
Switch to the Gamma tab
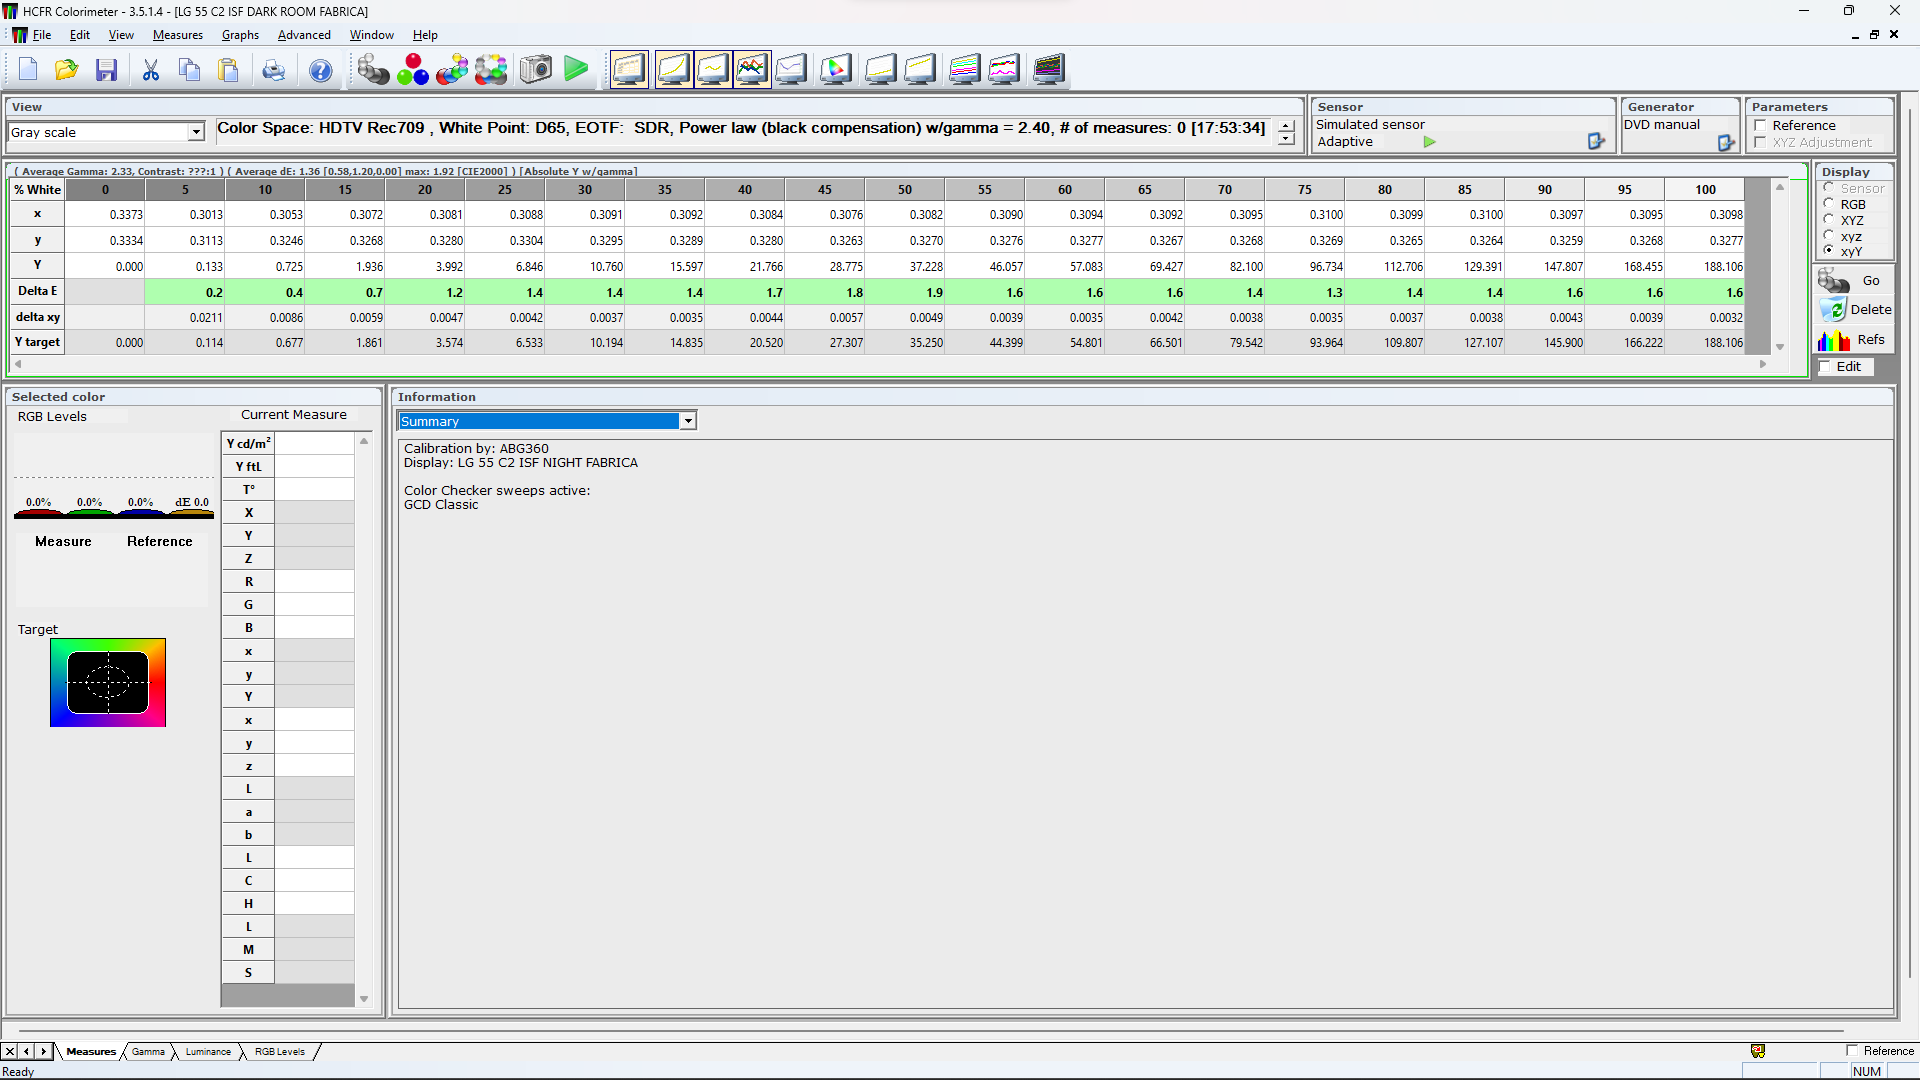148,1051
